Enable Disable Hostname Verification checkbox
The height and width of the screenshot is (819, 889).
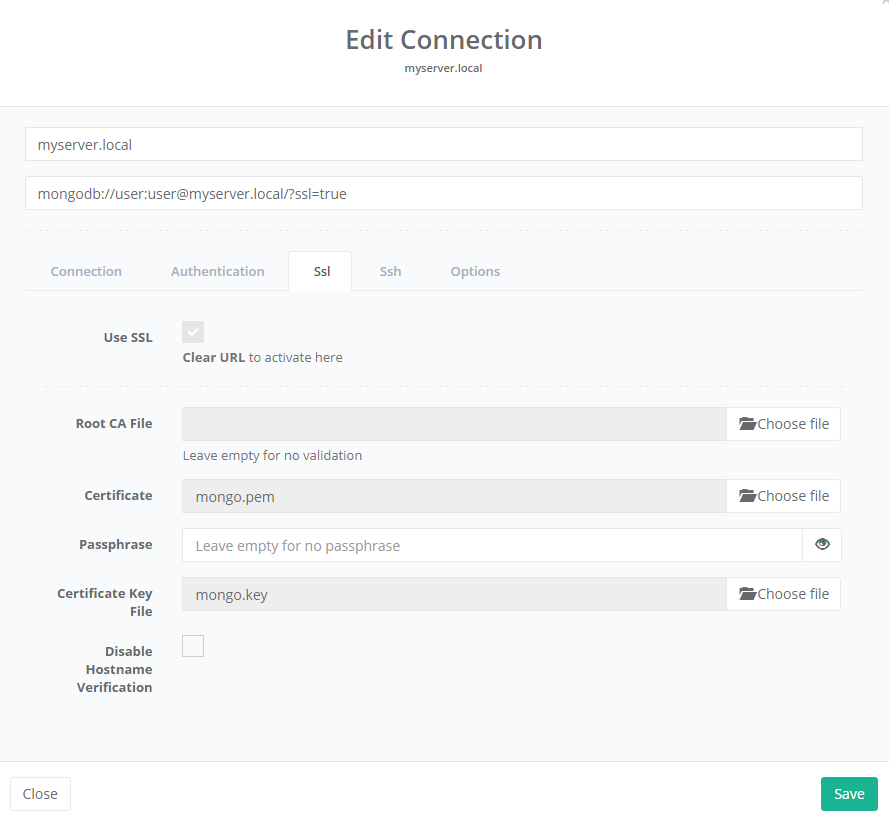point(193,646)
